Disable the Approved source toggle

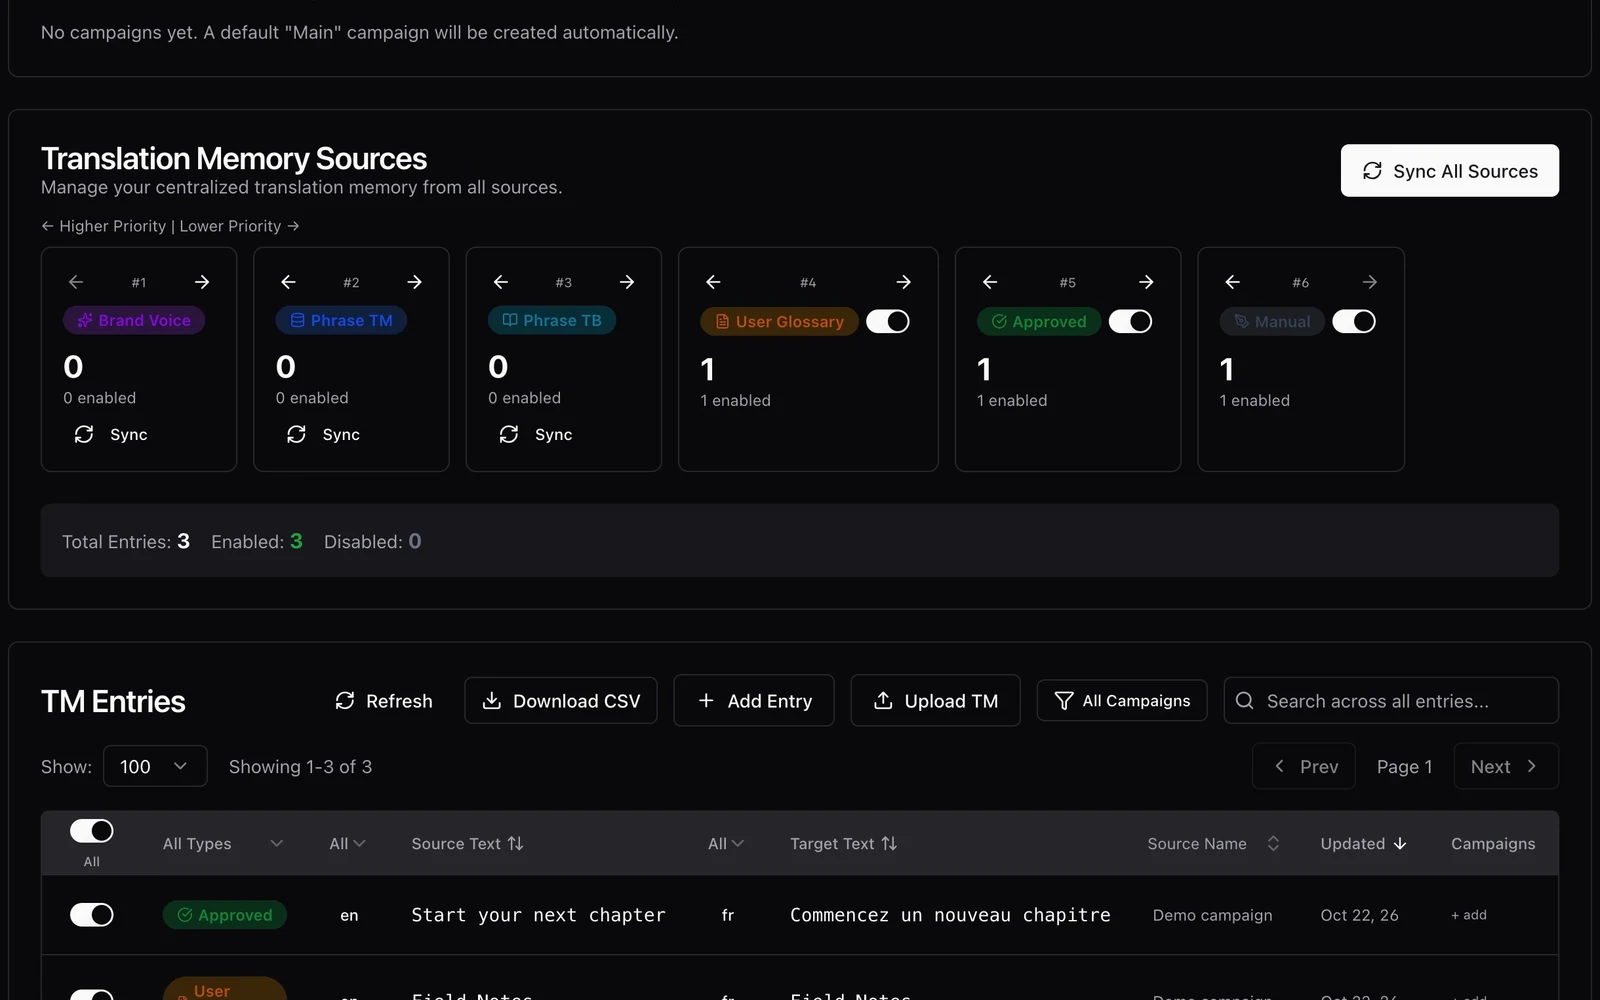[x=1131, y=321]
